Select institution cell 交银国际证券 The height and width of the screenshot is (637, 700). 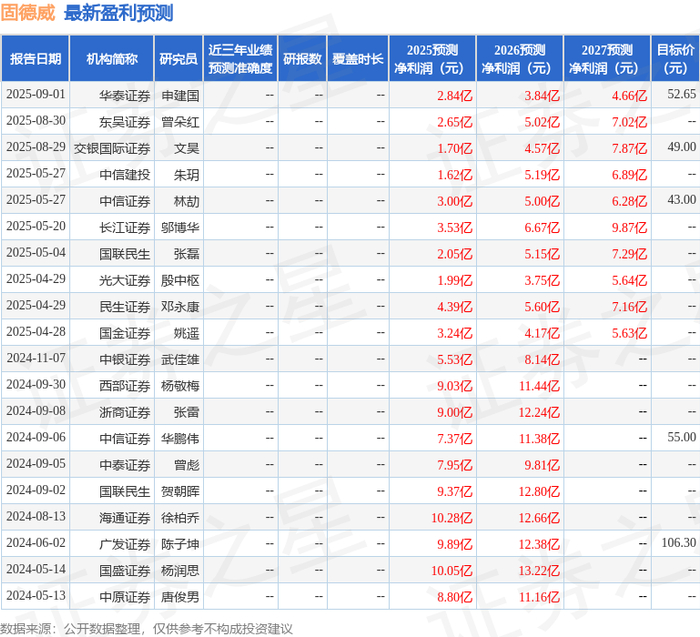[x=112, y=148]
